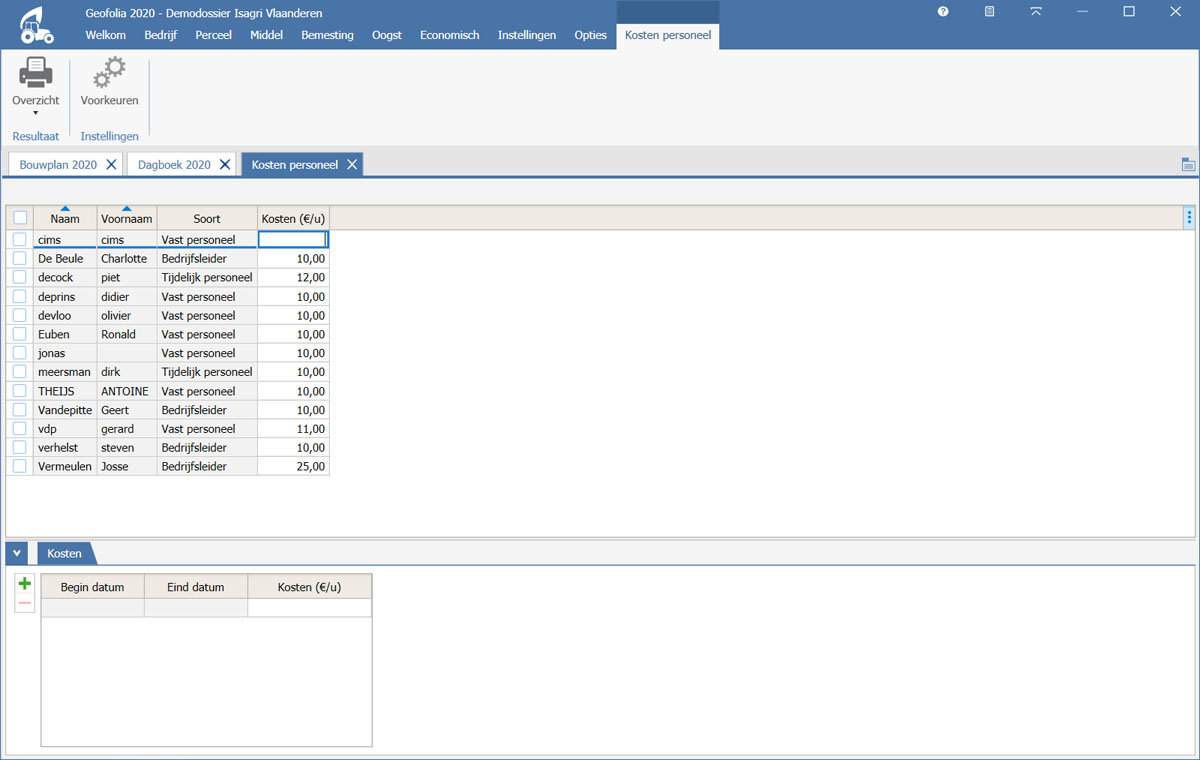The image size is (1200, 760).
Task: Check the box for De Beule
Action: pos(20,258)
